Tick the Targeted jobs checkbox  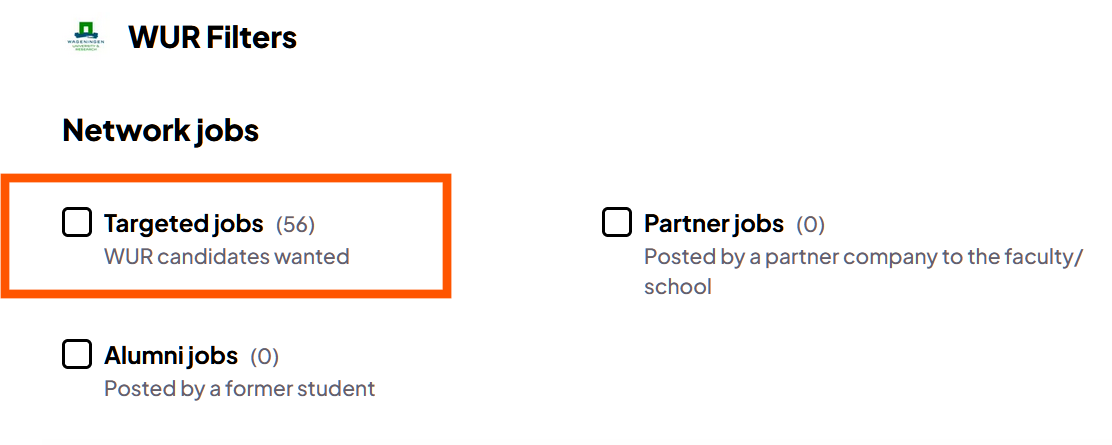77,222
